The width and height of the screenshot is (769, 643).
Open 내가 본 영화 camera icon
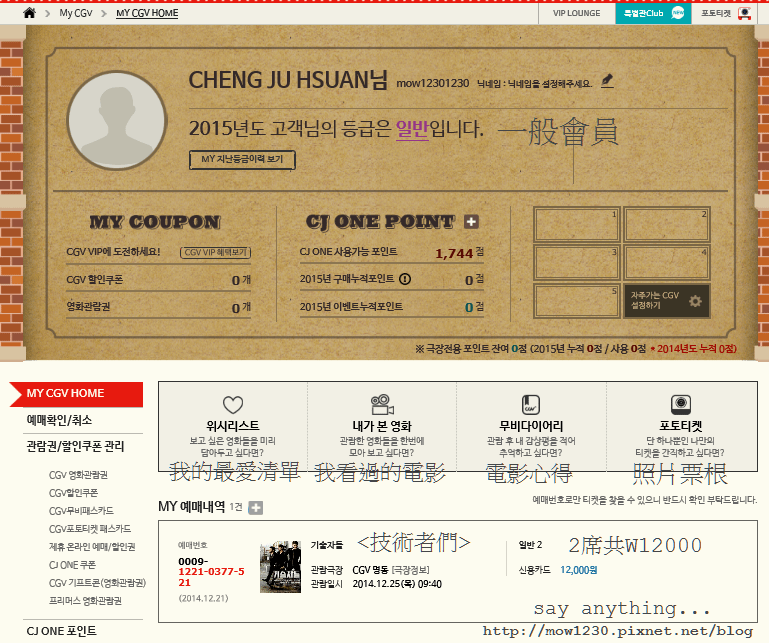click(382, 405)
